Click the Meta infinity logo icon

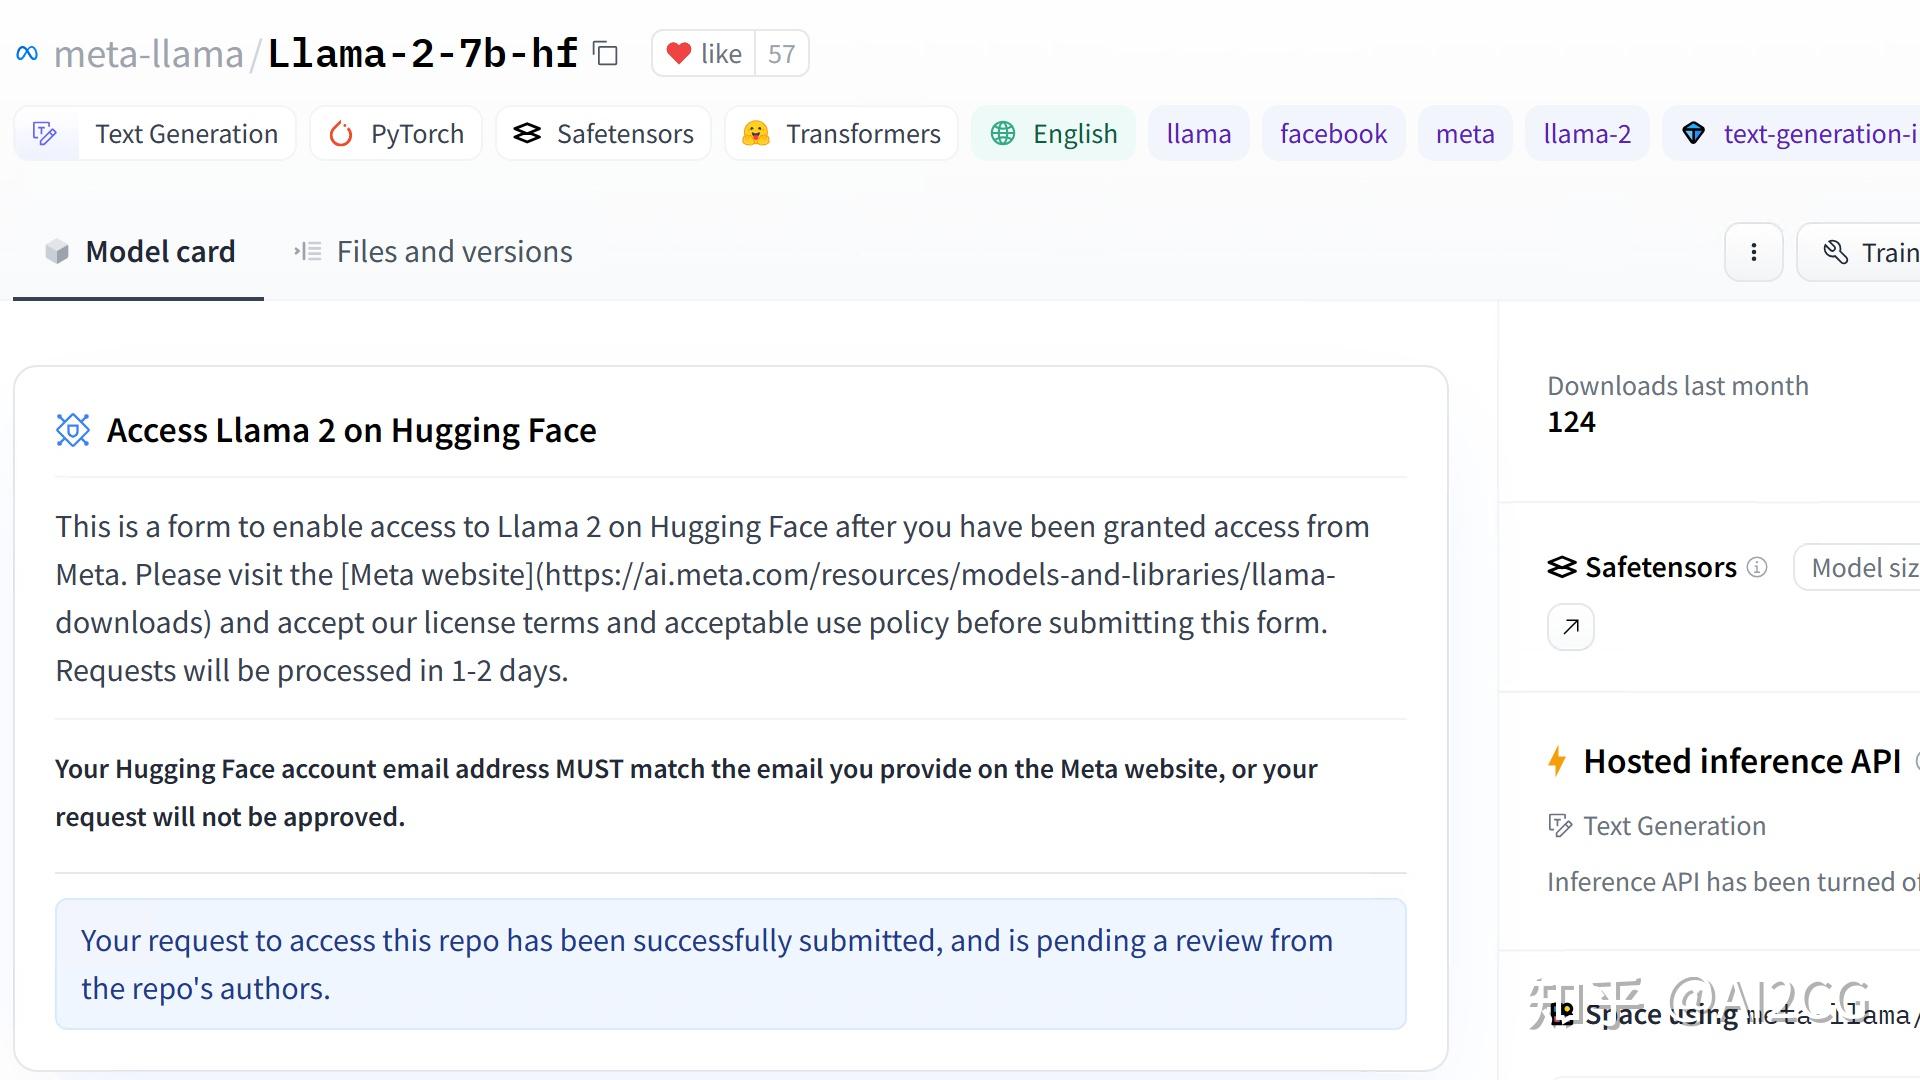coord(27,54)
